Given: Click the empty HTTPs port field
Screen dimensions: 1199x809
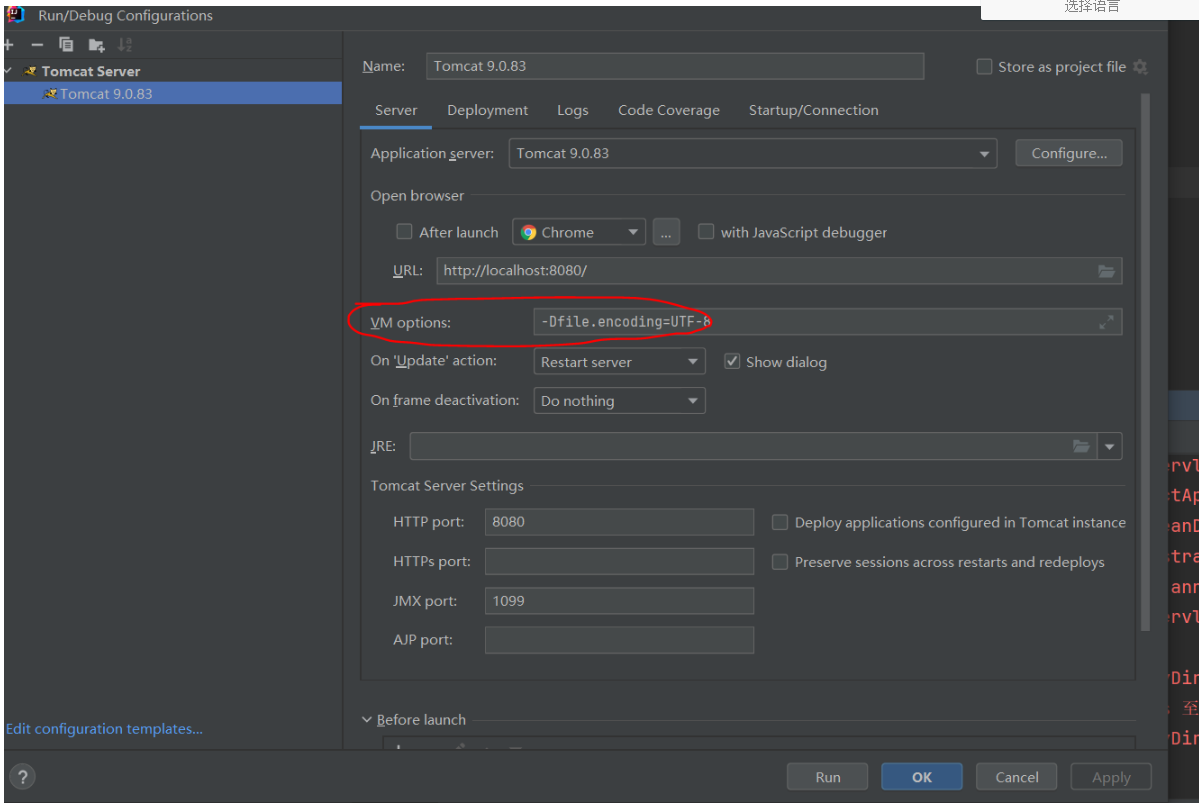Looking at the screenshot, I should pos(619,561).
